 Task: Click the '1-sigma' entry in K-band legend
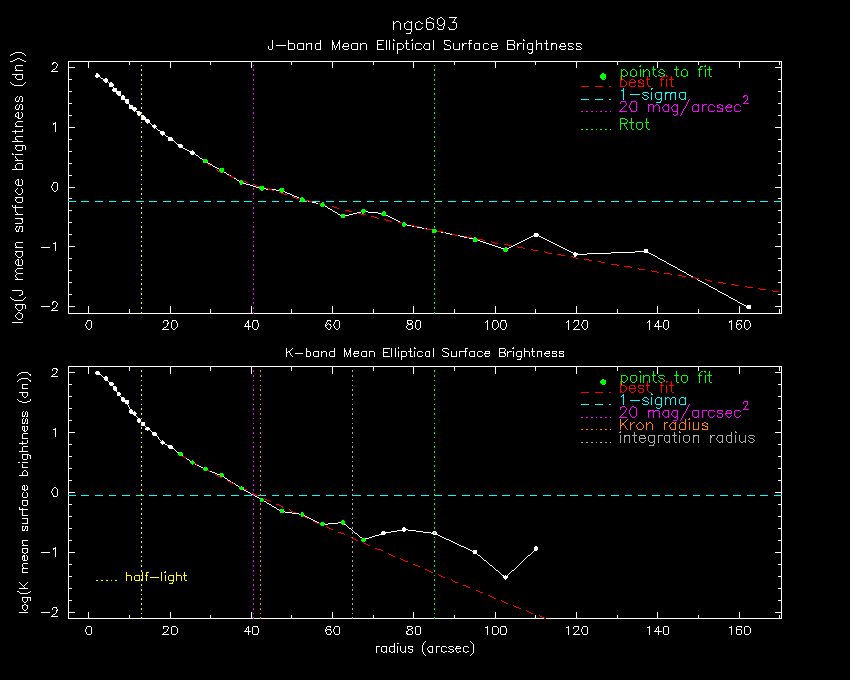[x=653, y=400]
